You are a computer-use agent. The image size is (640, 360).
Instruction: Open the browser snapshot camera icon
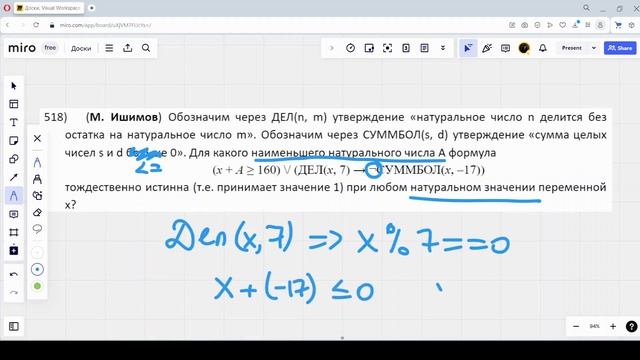[x=524, y=25]
